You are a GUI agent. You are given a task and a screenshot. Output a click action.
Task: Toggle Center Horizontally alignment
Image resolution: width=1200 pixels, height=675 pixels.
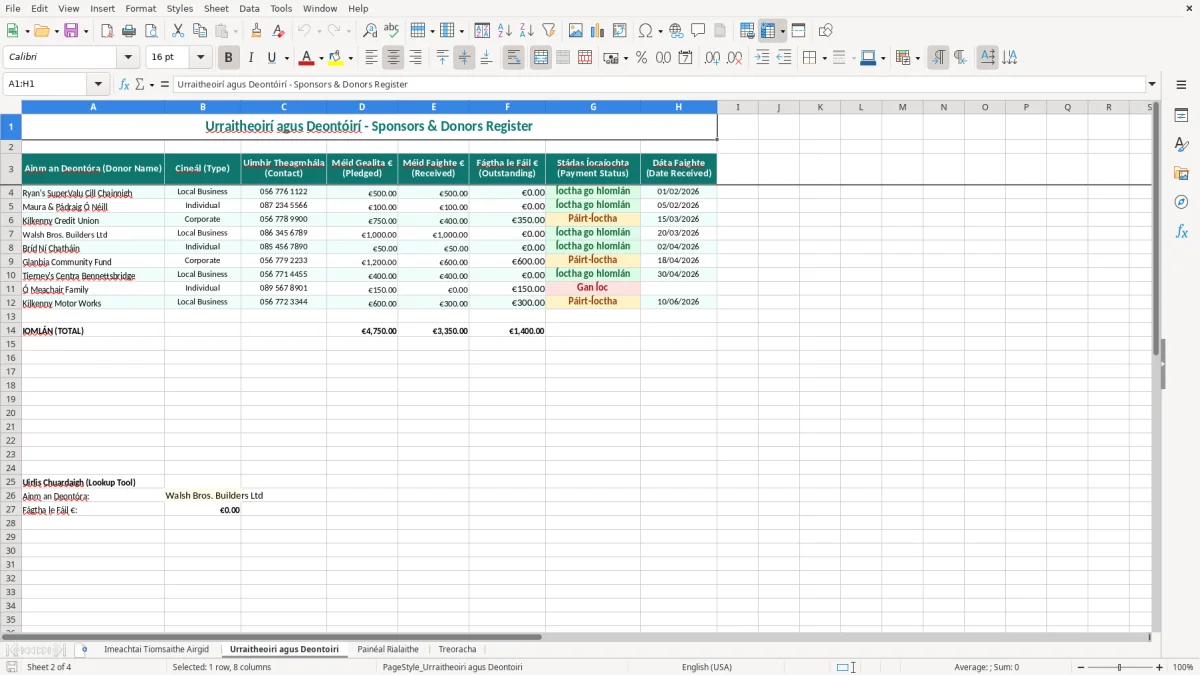point(394,58)
